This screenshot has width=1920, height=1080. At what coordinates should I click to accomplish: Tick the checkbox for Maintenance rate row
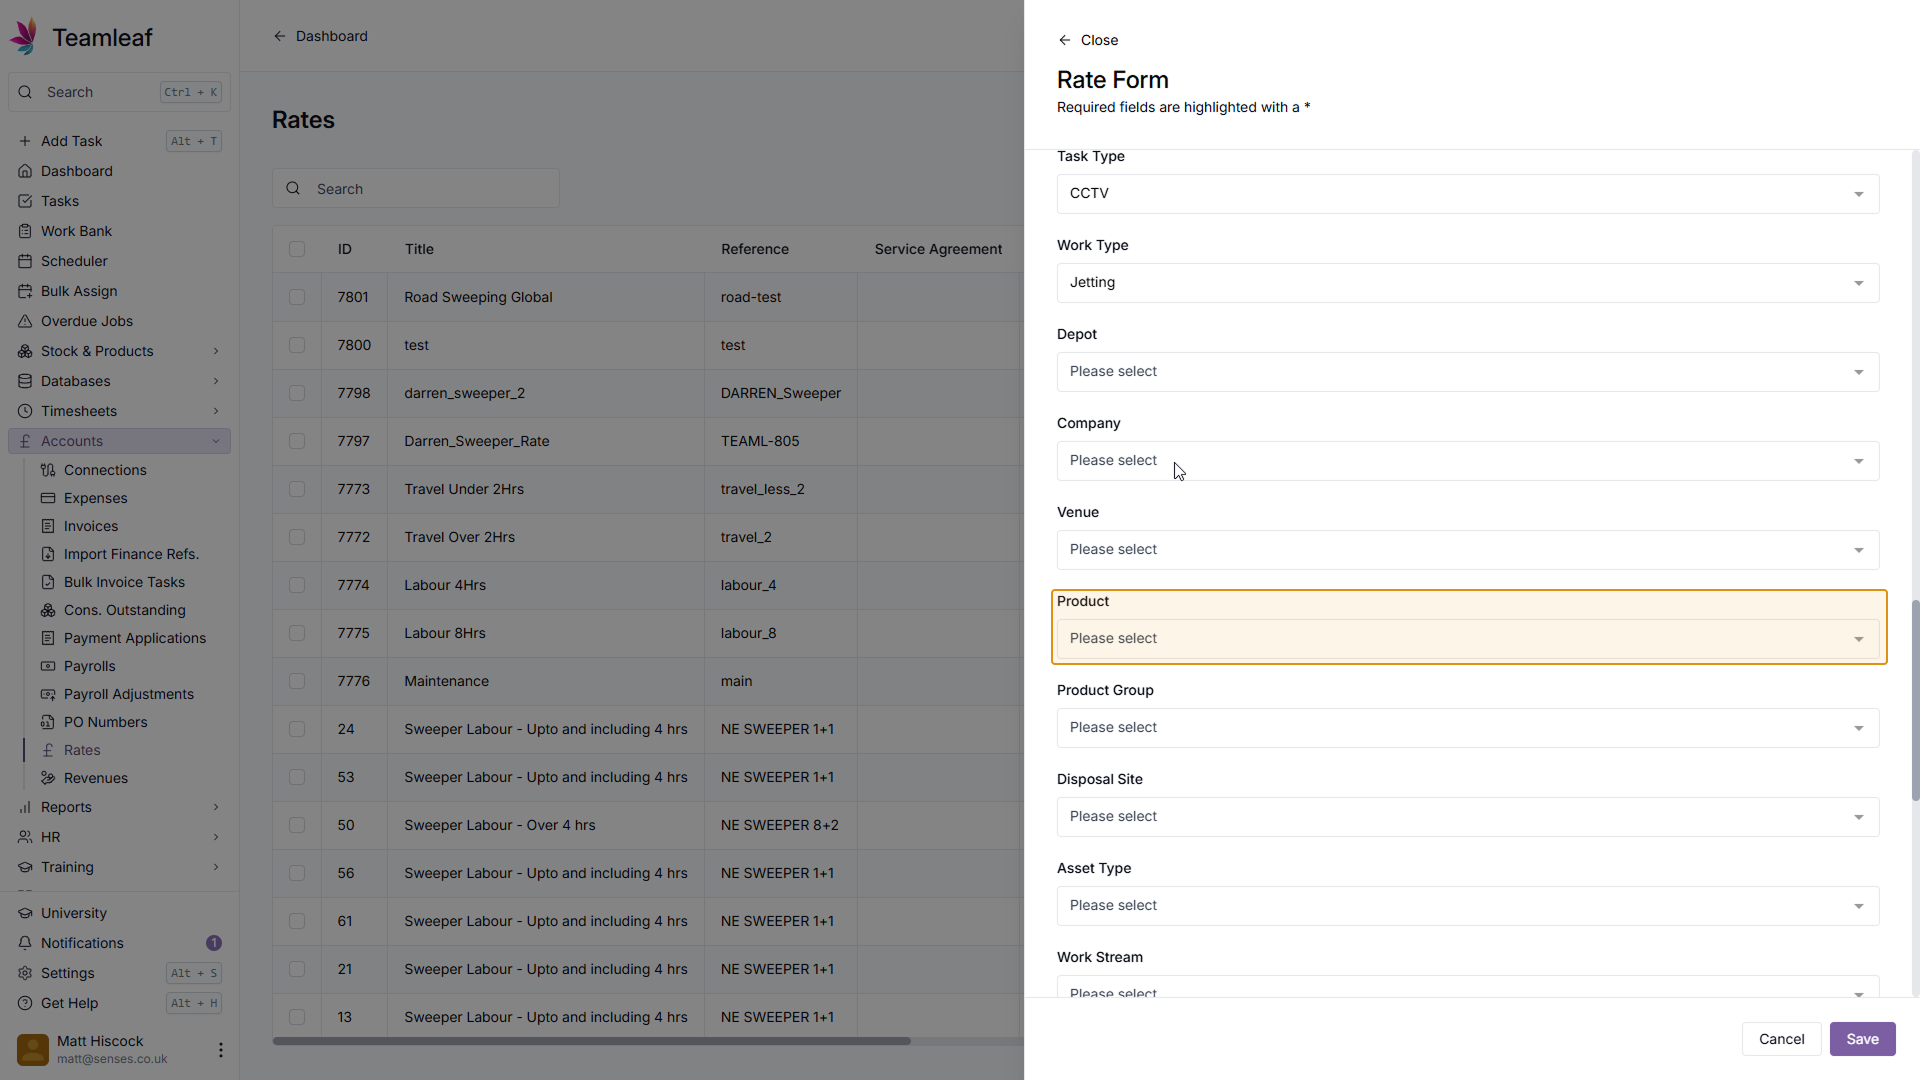pos(297,681)
